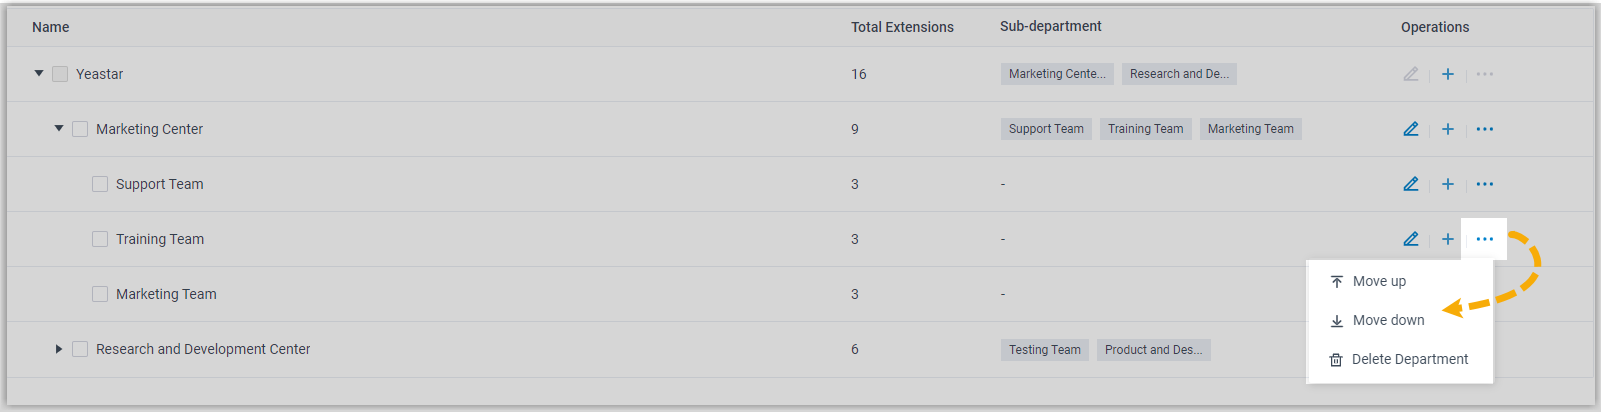Tick the Yeastar checkbox
The width and height of the screenshot is (1601, 412).
click(60, 74)
